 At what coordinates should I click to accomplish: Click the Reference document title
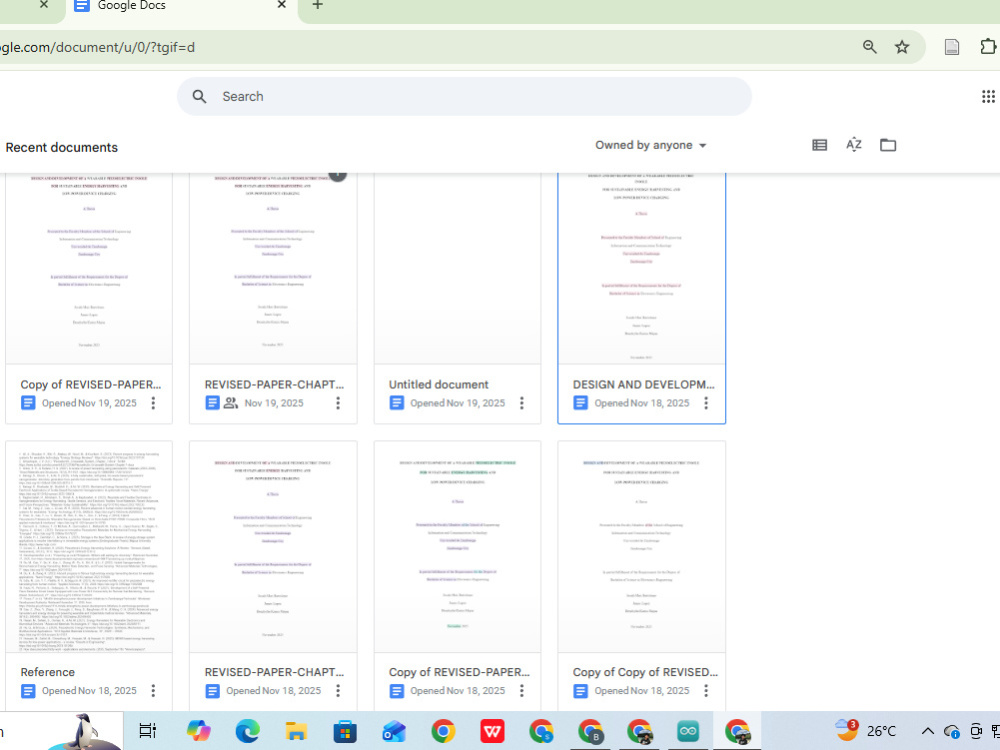tap(48, 672)
